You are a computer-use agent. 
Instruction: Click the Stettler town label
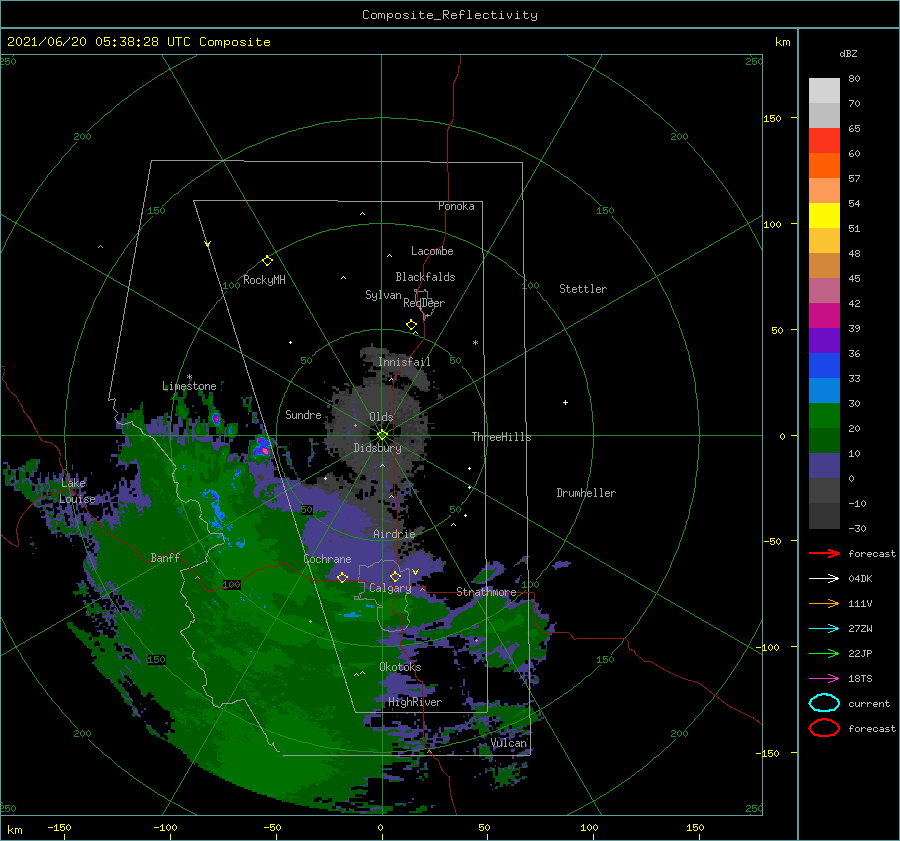click(583, 289)
